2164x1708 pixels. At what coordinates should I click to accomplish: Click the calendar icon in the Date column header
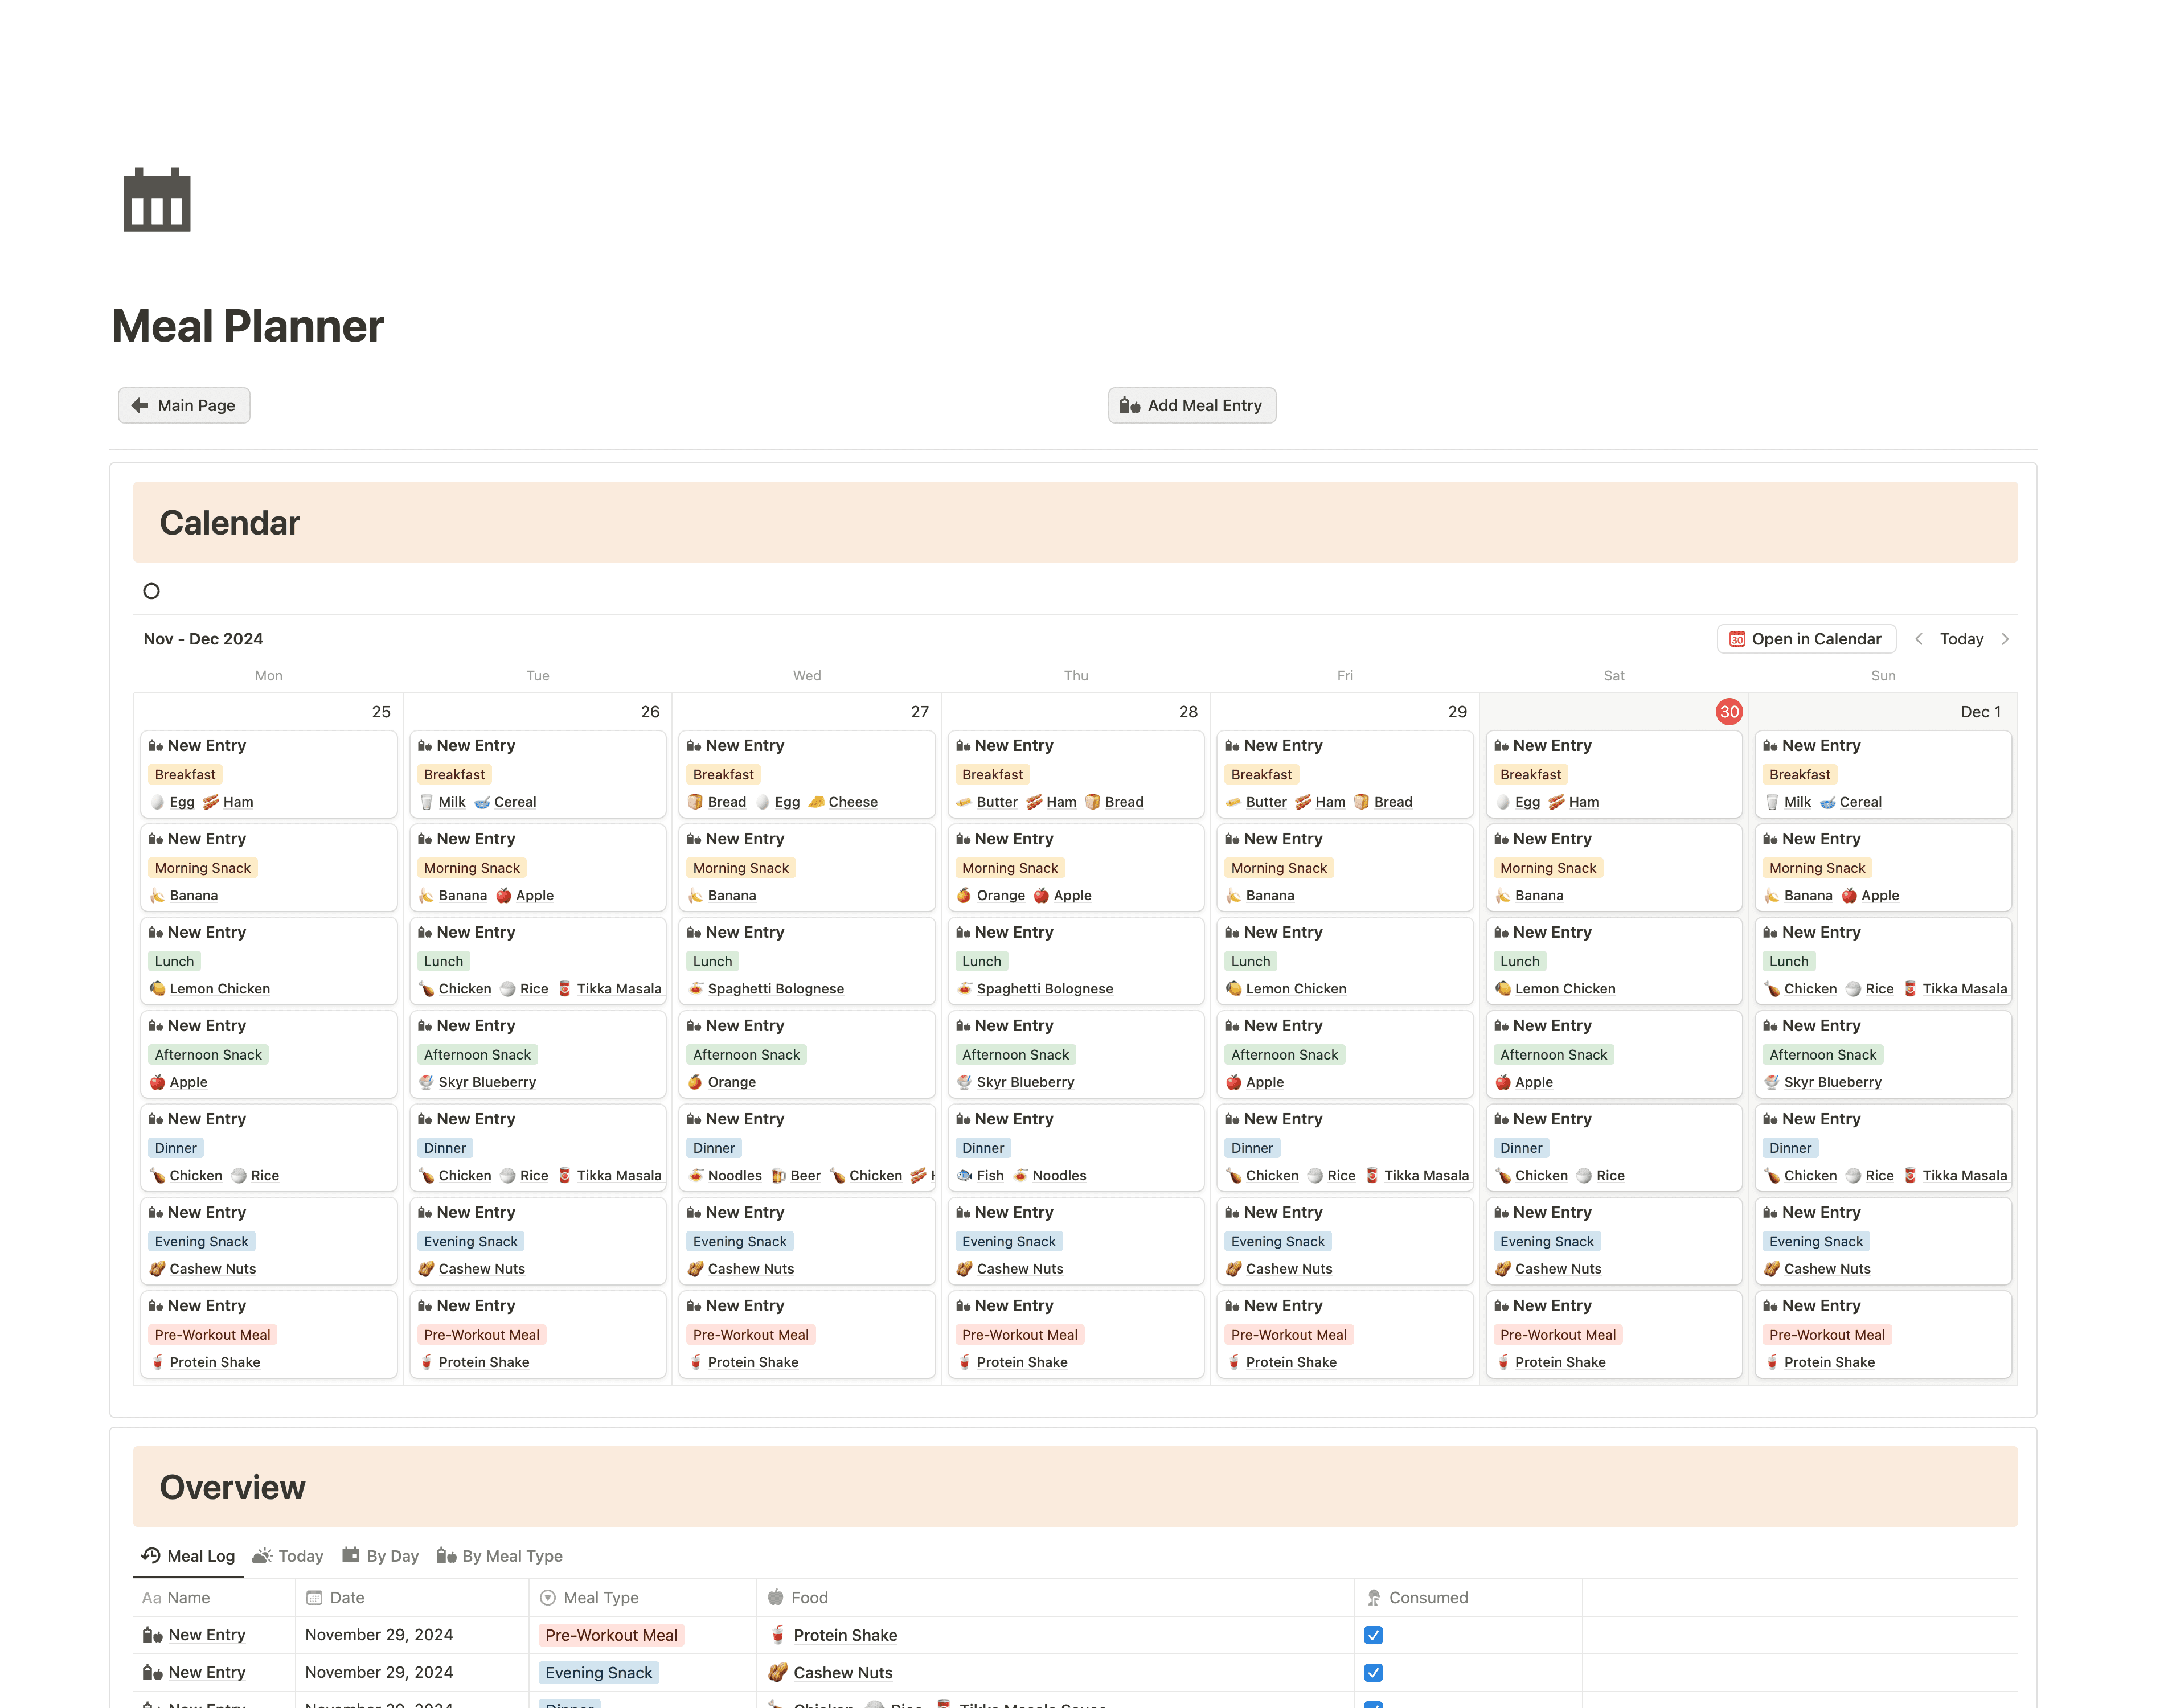[x=315, y=1597]
